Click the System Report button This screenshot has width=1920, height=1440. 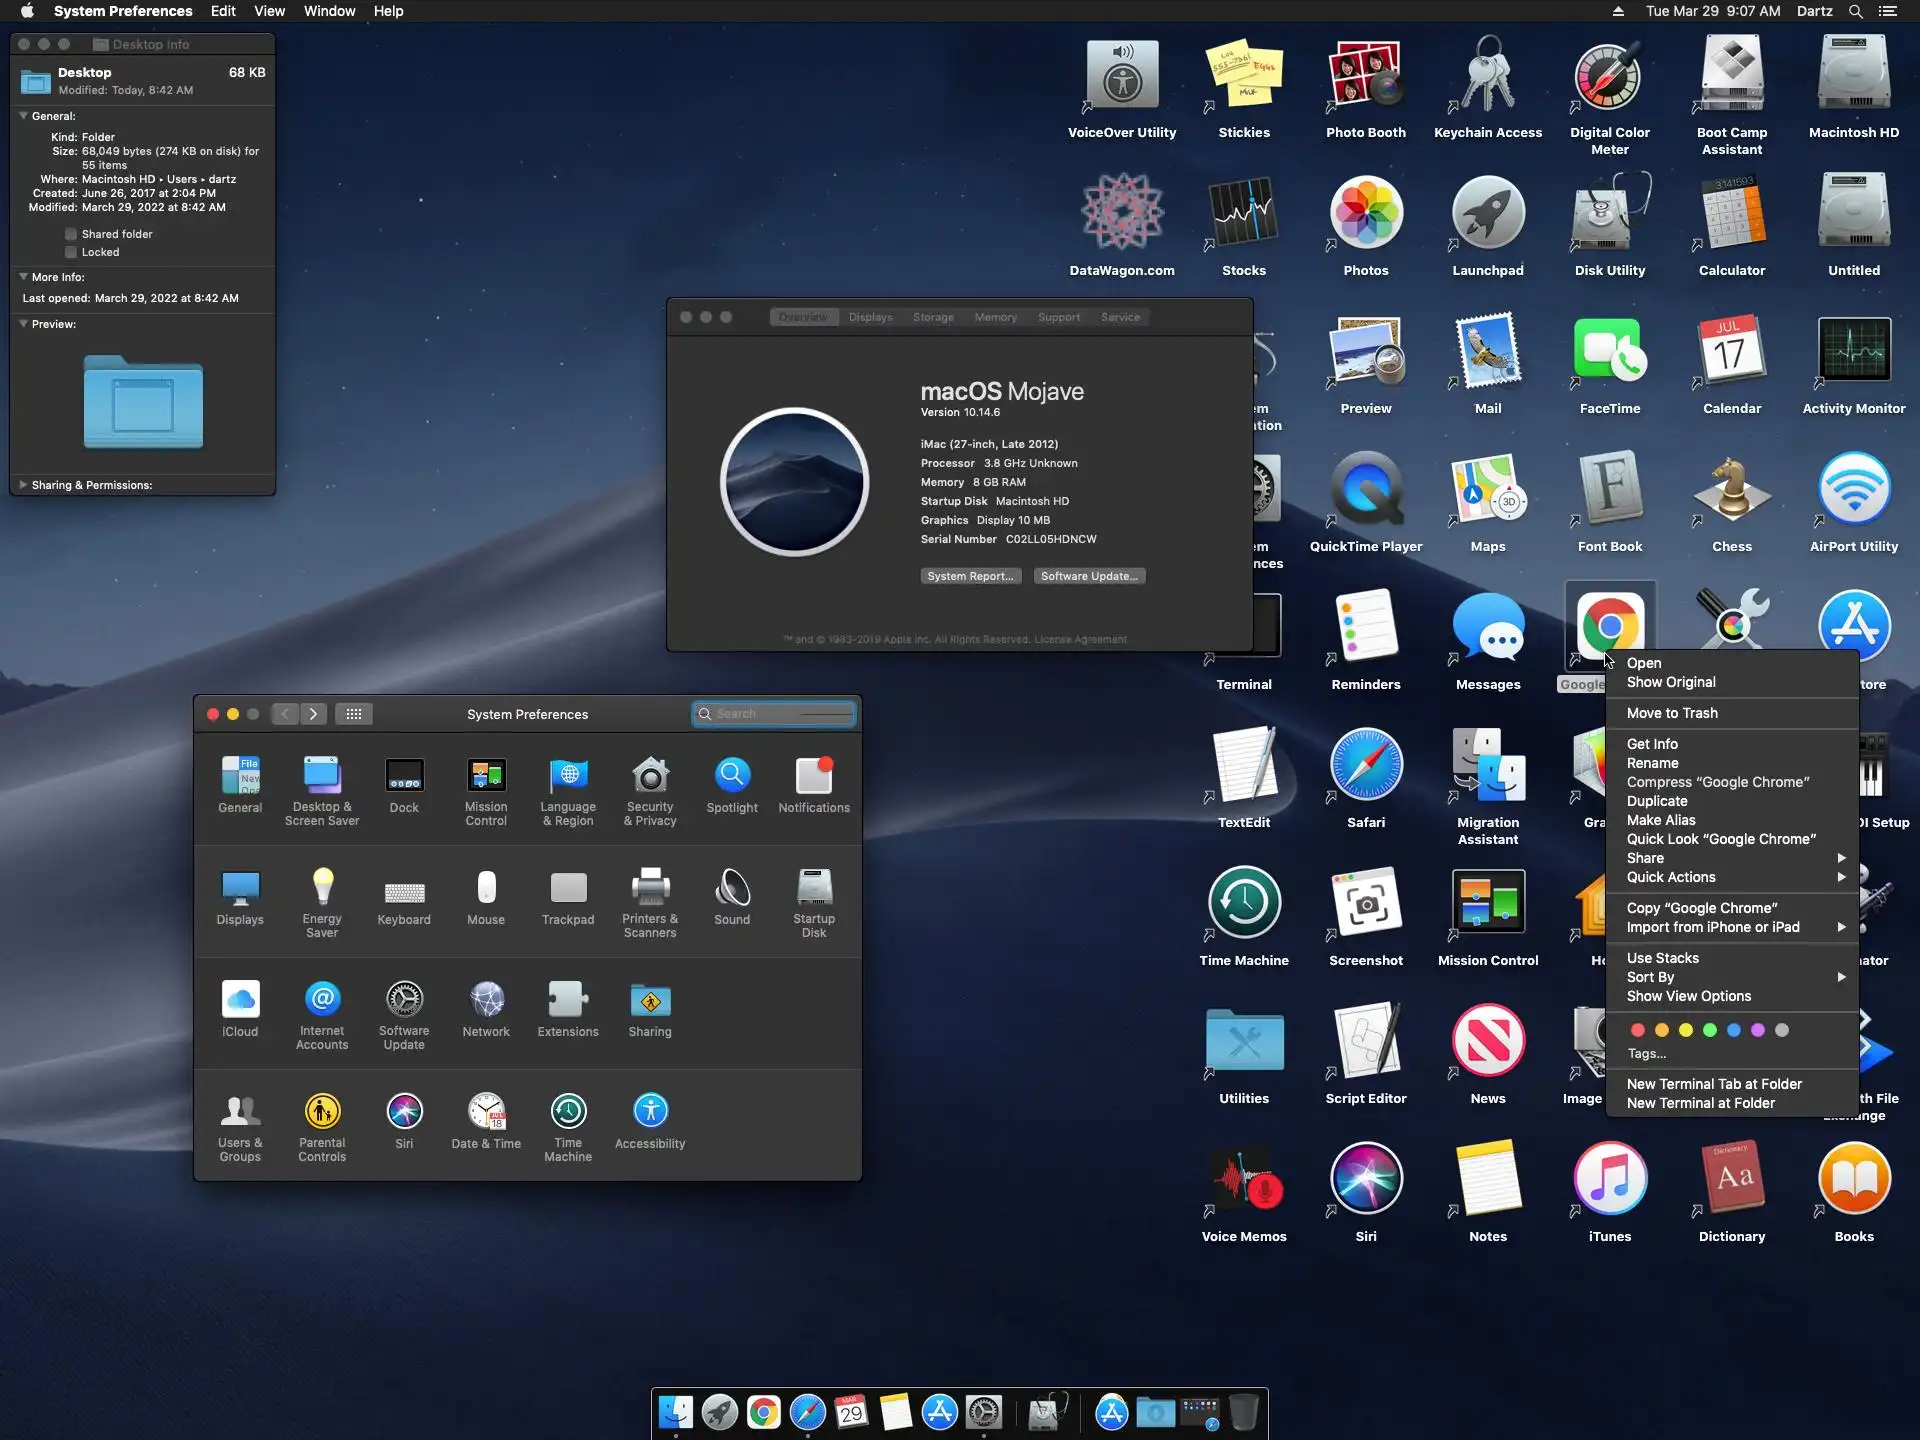coord(970,576)
